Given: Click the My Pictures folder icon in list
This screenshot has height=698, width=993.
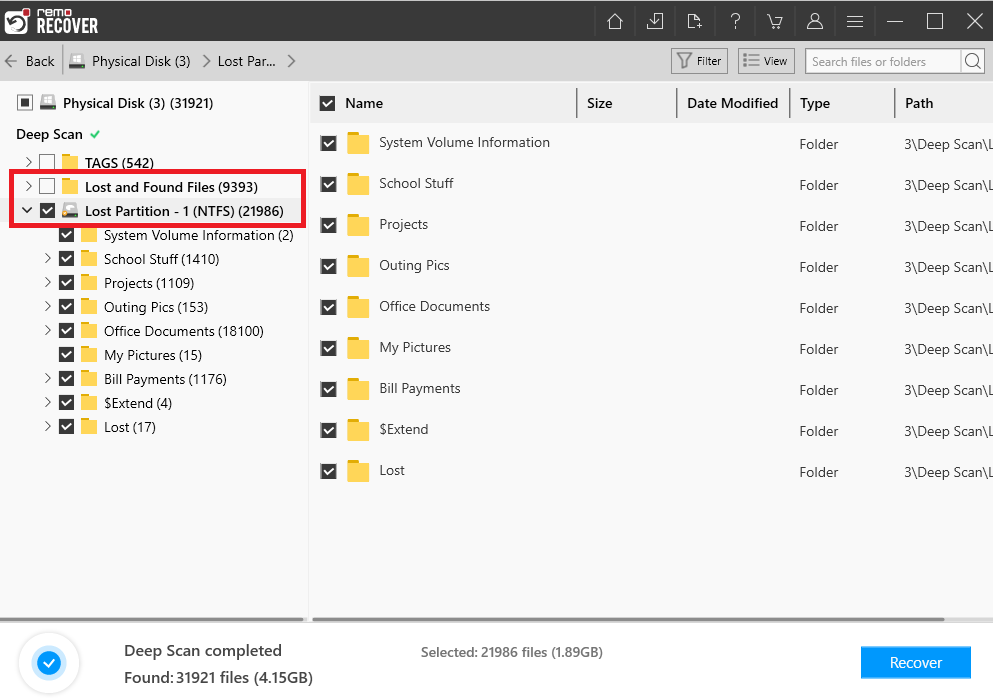Looking at the screenshot, I should (x=358, y=348).
